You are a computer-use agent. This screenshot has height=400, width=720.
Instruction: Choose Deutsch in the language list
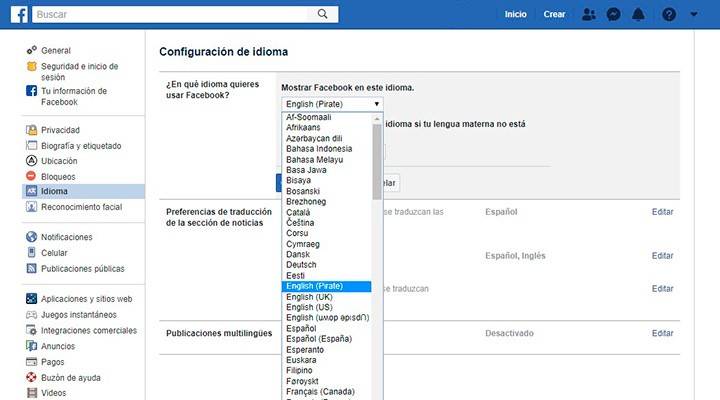[x=301, y=264]
